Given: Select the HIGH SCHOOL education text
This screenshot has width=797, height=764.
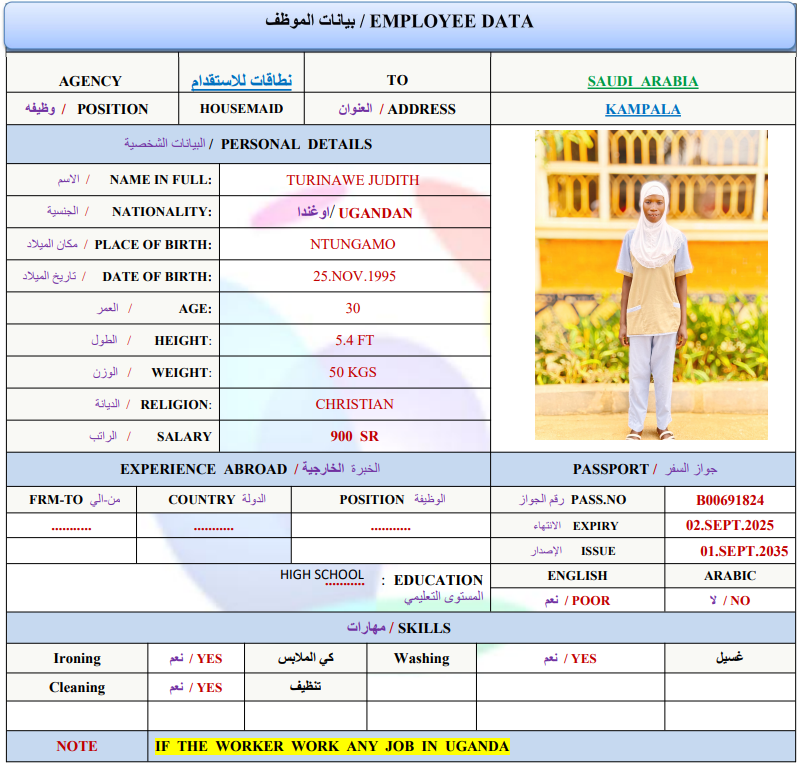Looking at the screenshot, I should coord(322,575).
